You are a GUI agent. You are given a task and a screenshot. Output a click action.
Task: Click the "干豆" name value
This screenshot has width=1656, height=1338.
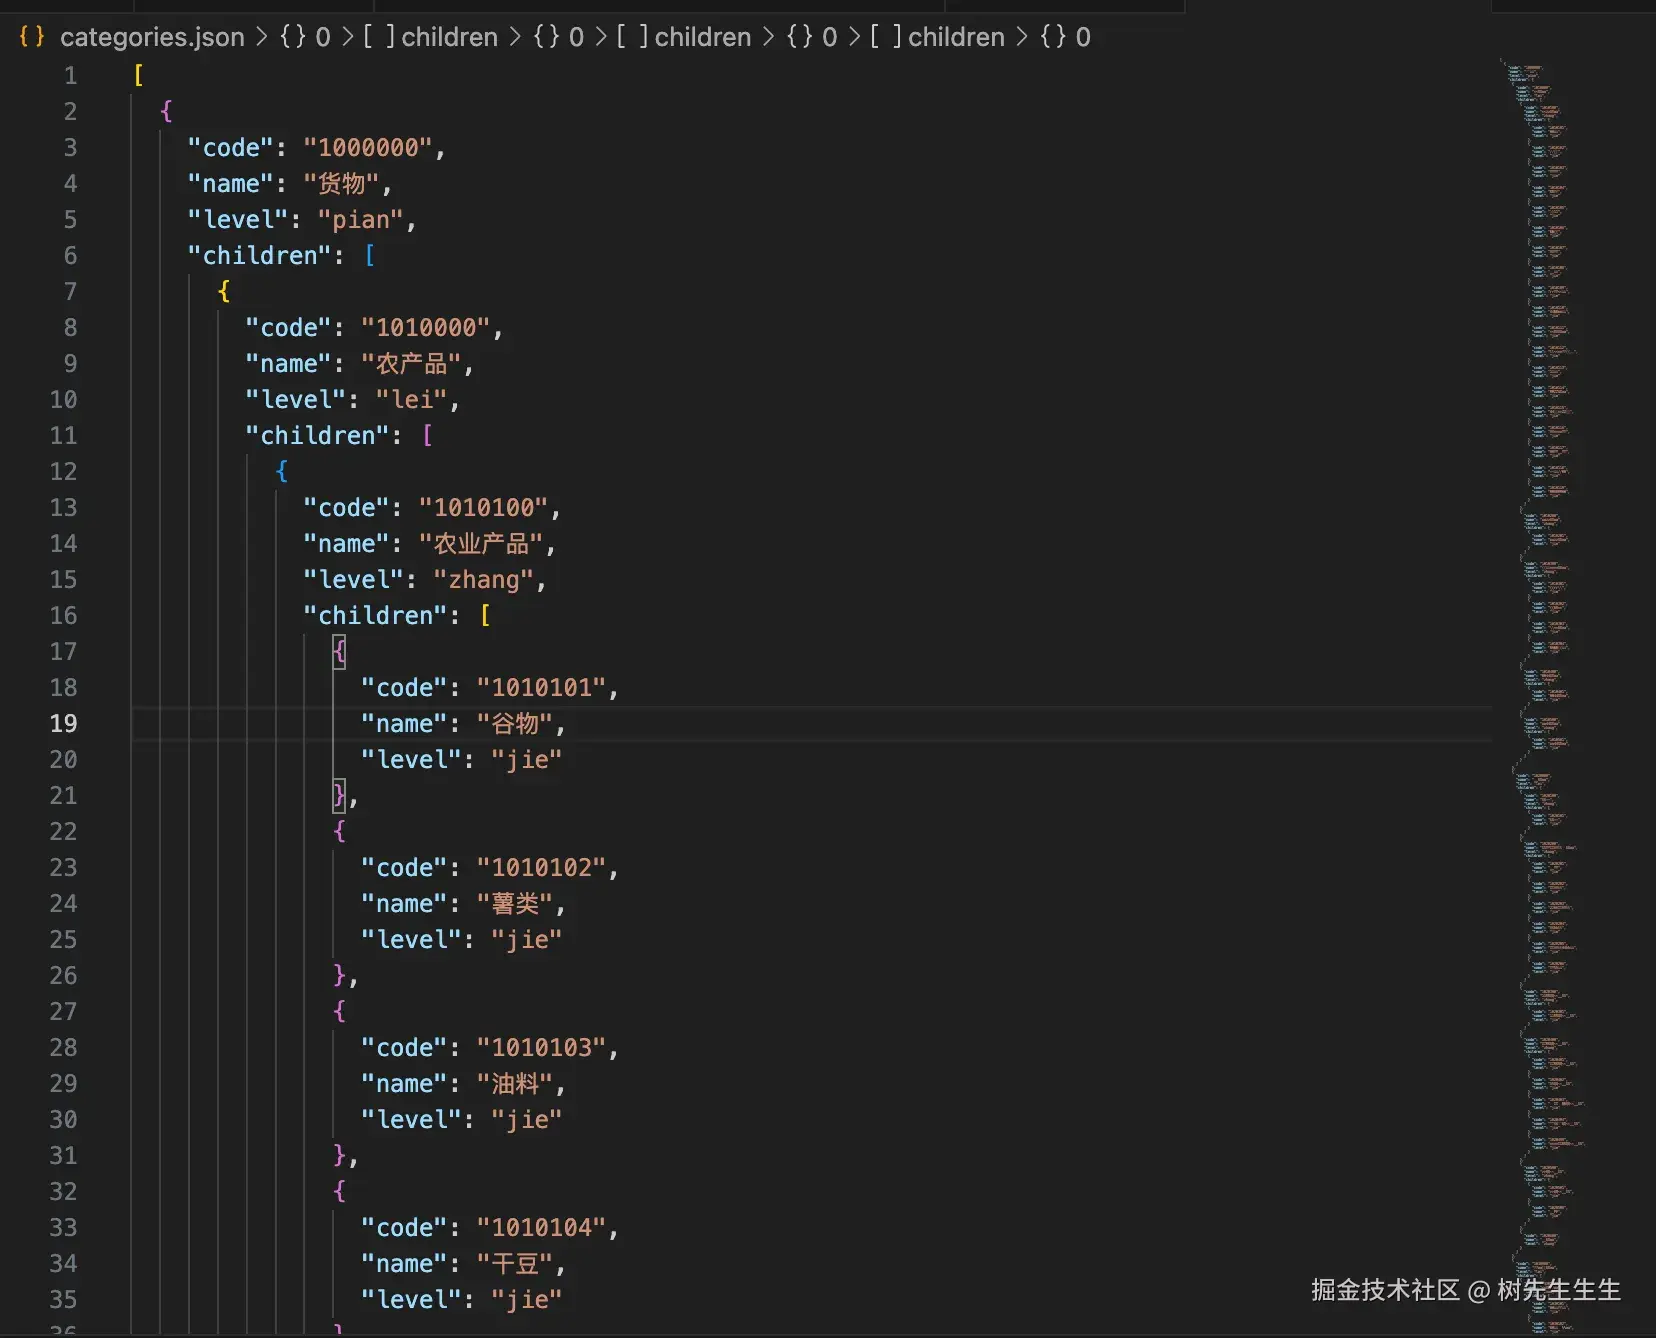point(516,1263)
